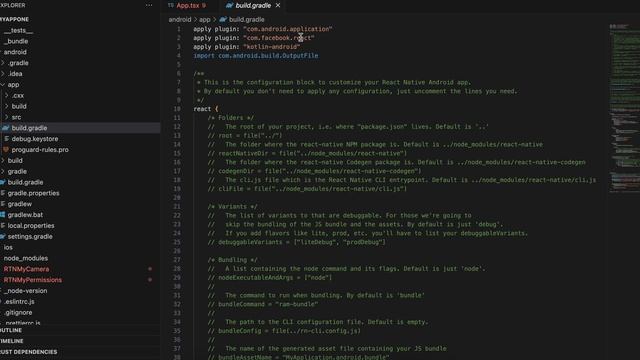Click the '/* Variants */' comment
Viewport: 640px width, 360px height.
coord(233,207)
